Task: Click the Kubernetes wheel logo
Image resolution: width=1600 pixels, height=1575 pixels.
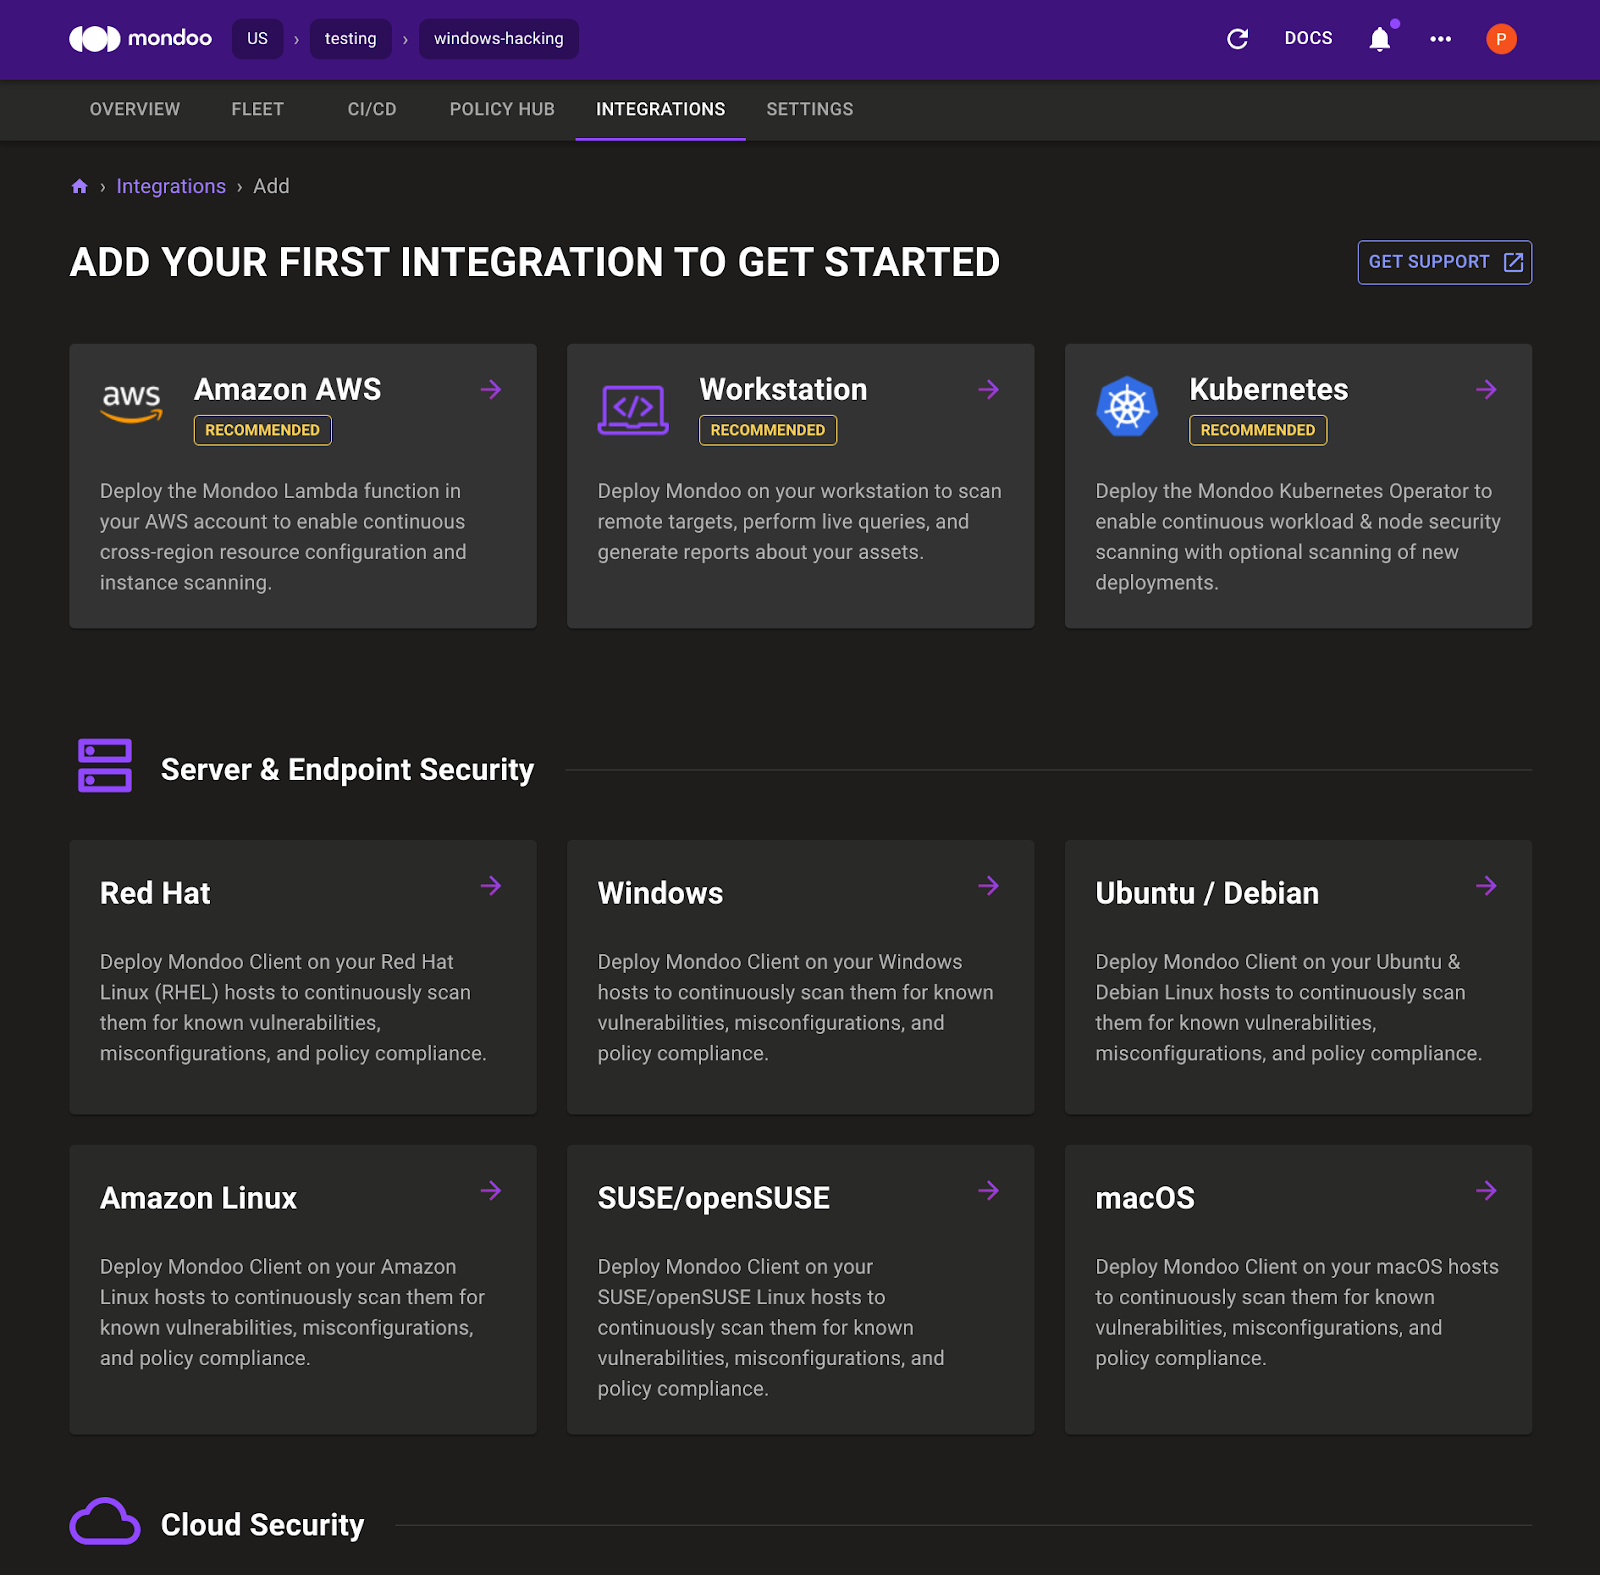Action: point(1127,406)
